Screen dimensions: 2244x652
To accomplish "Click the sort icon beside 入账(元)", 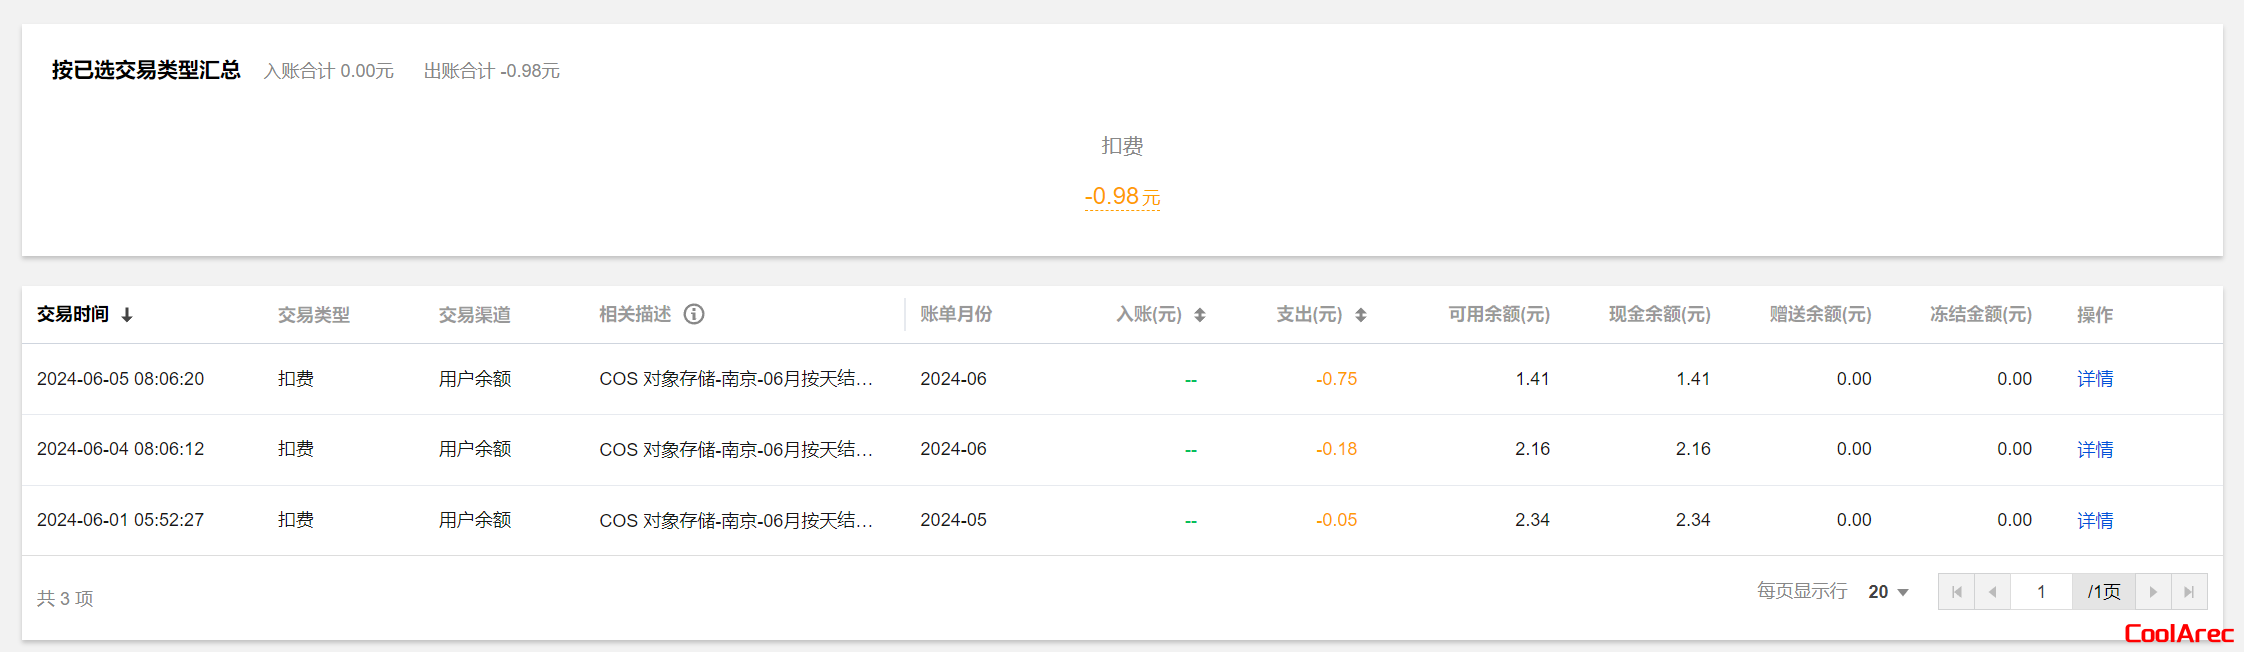I will tap(1200, 315).
